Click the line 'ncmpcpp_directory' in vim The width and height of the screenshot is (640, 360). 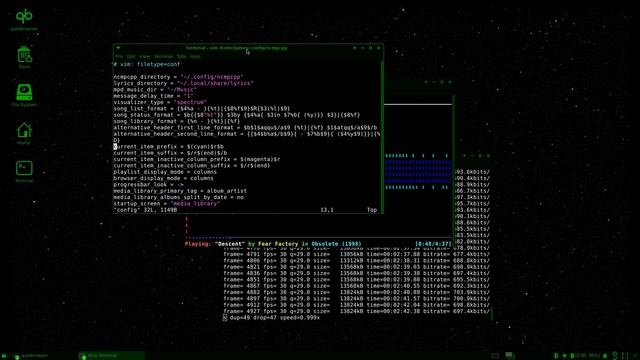point(178,77)
